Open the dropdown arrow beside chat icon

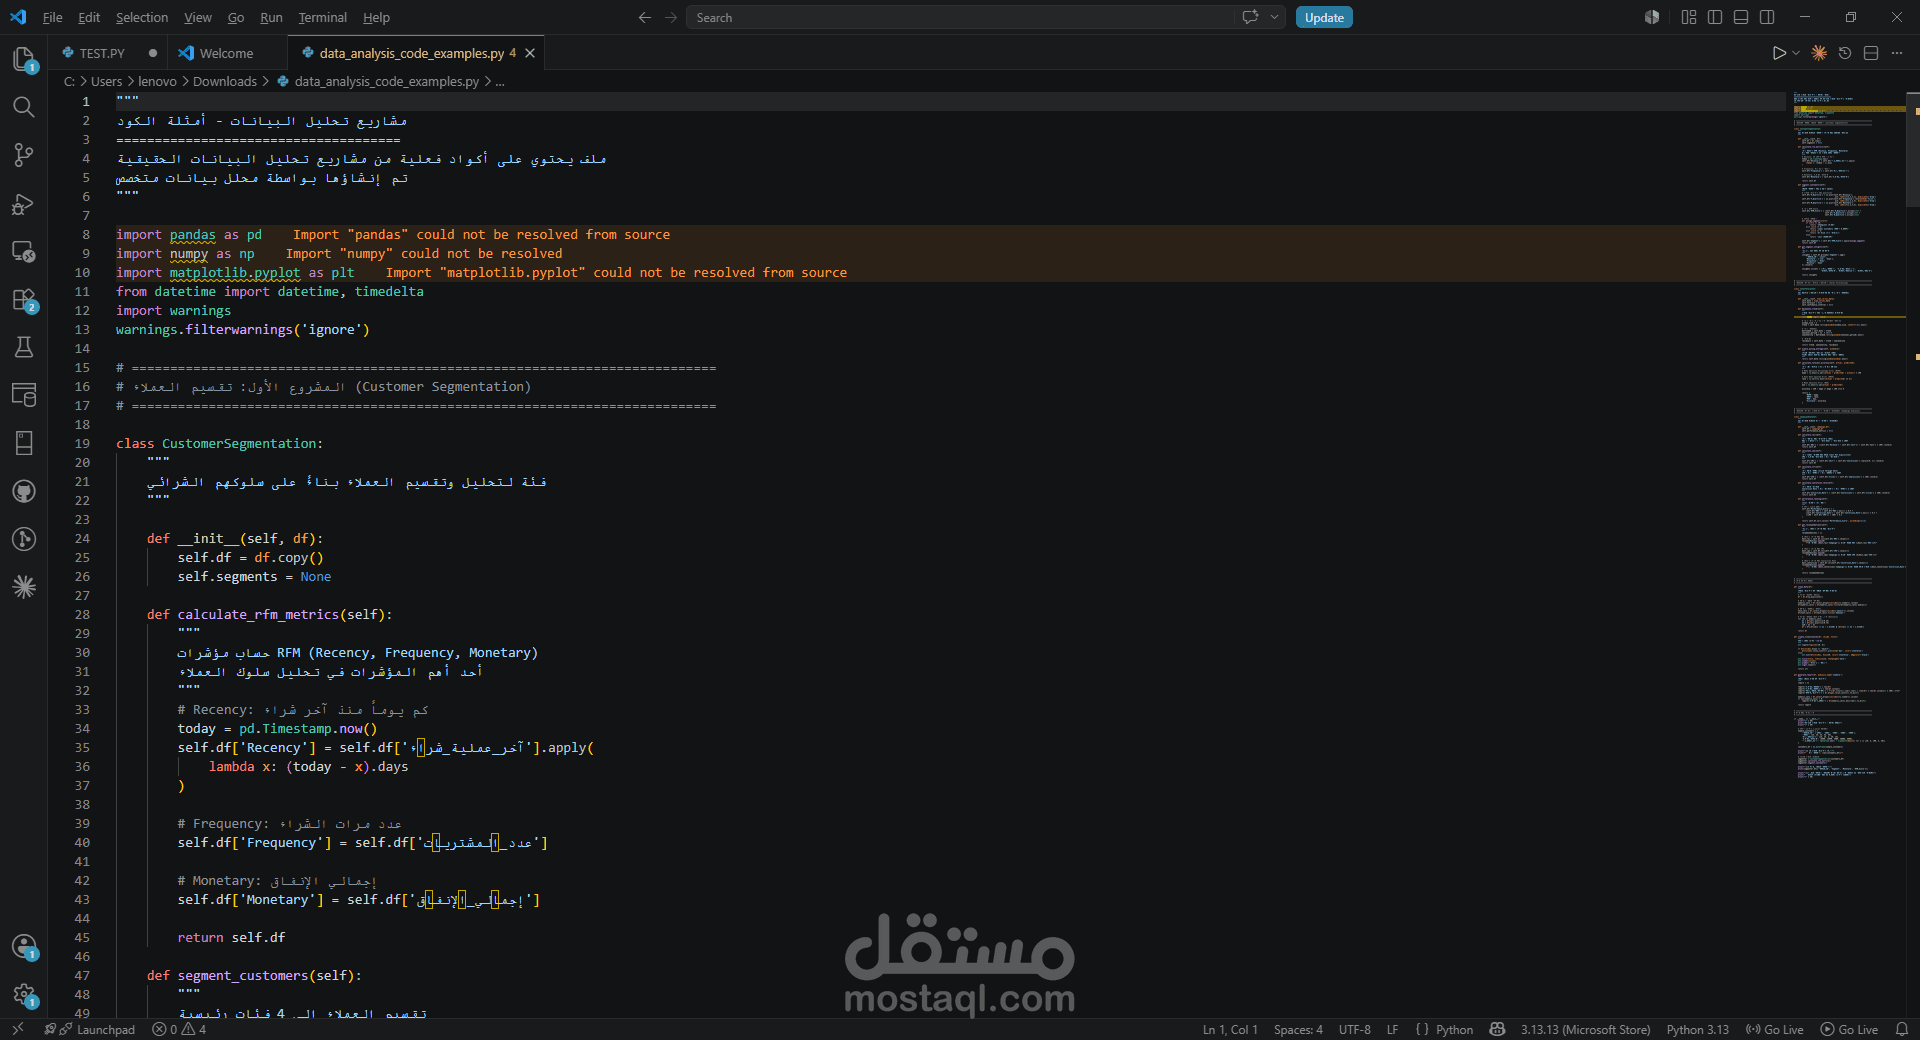pos(1274,17)
